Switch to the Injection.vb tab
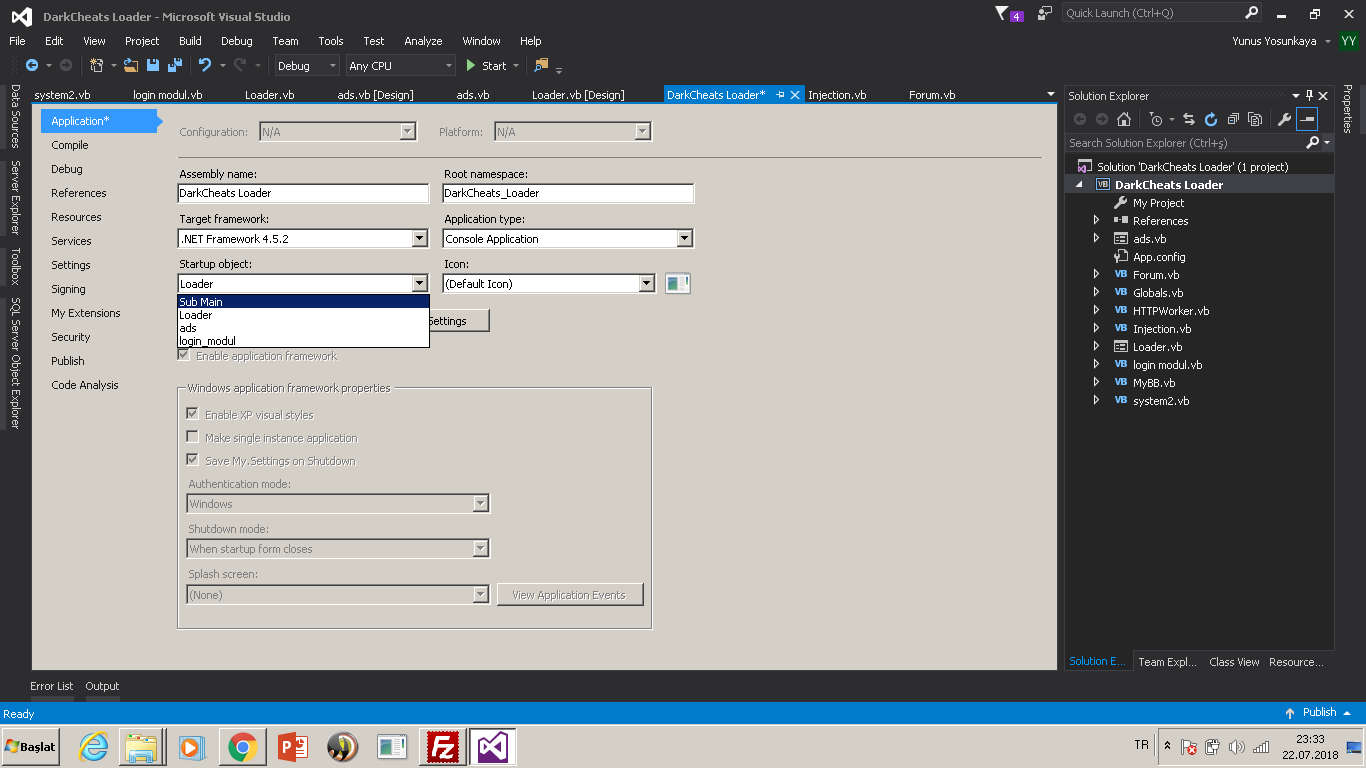Viewport: 1366px width, 768px height. [x=837, y=95]
